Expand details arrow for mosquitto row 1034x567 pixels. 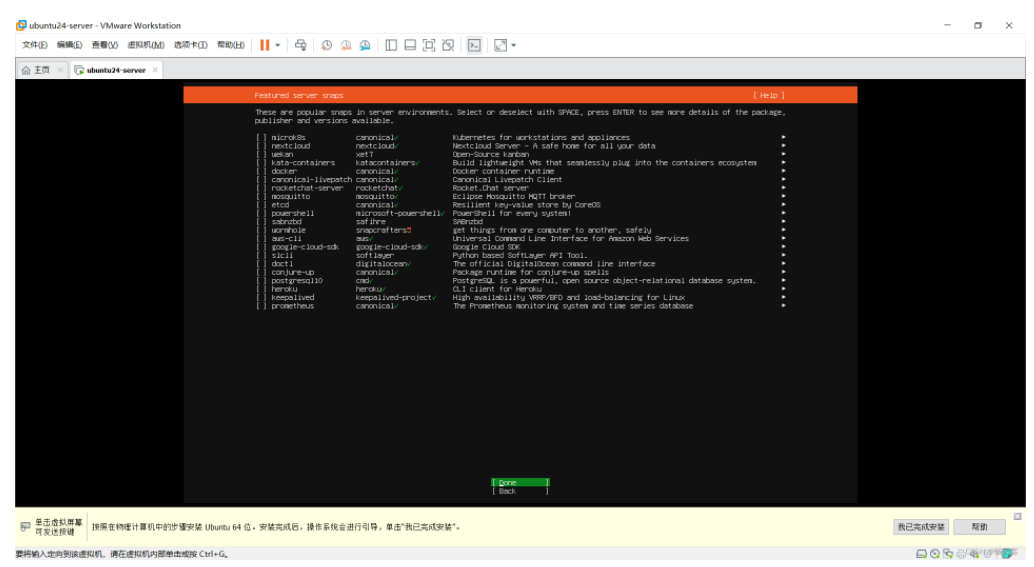tap(783, 196)
